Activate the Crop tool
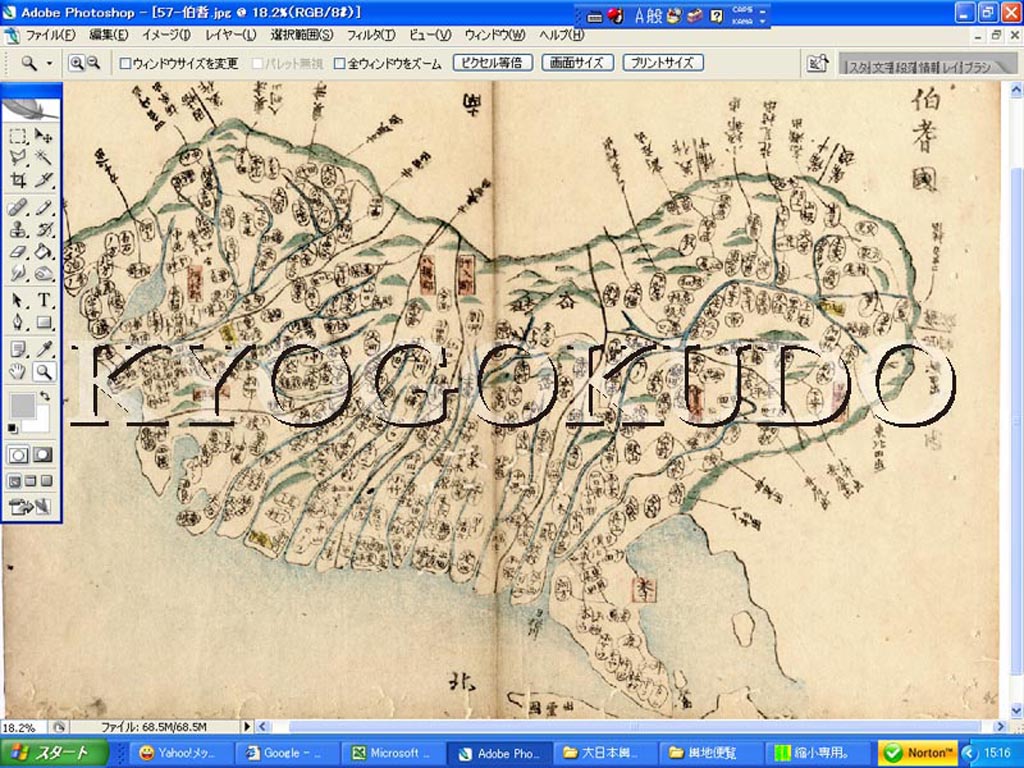The width and height of the screenshot is (1024, 768). 18,180
